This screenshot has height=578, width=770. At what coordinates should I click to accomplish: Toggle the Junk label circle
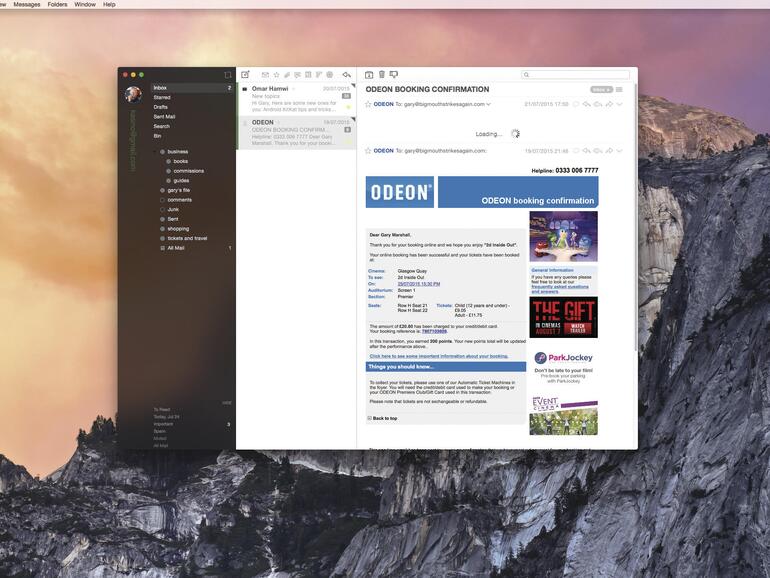(162, 210)
